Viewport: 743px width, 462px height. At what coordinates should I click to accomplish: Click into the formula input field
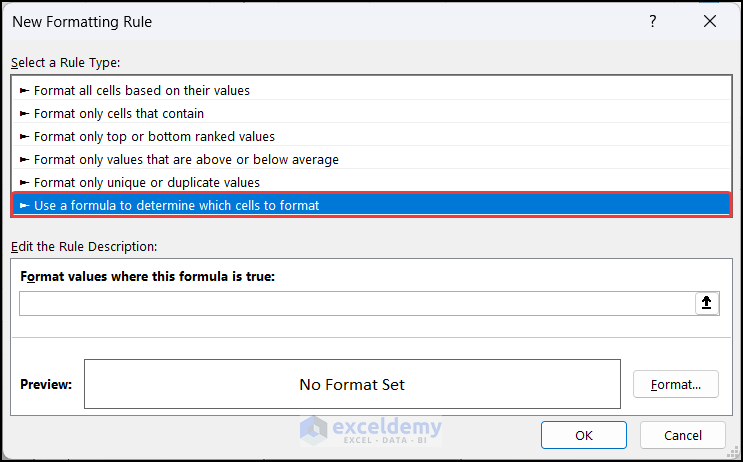pyautogui.click(x=355, y=304)
